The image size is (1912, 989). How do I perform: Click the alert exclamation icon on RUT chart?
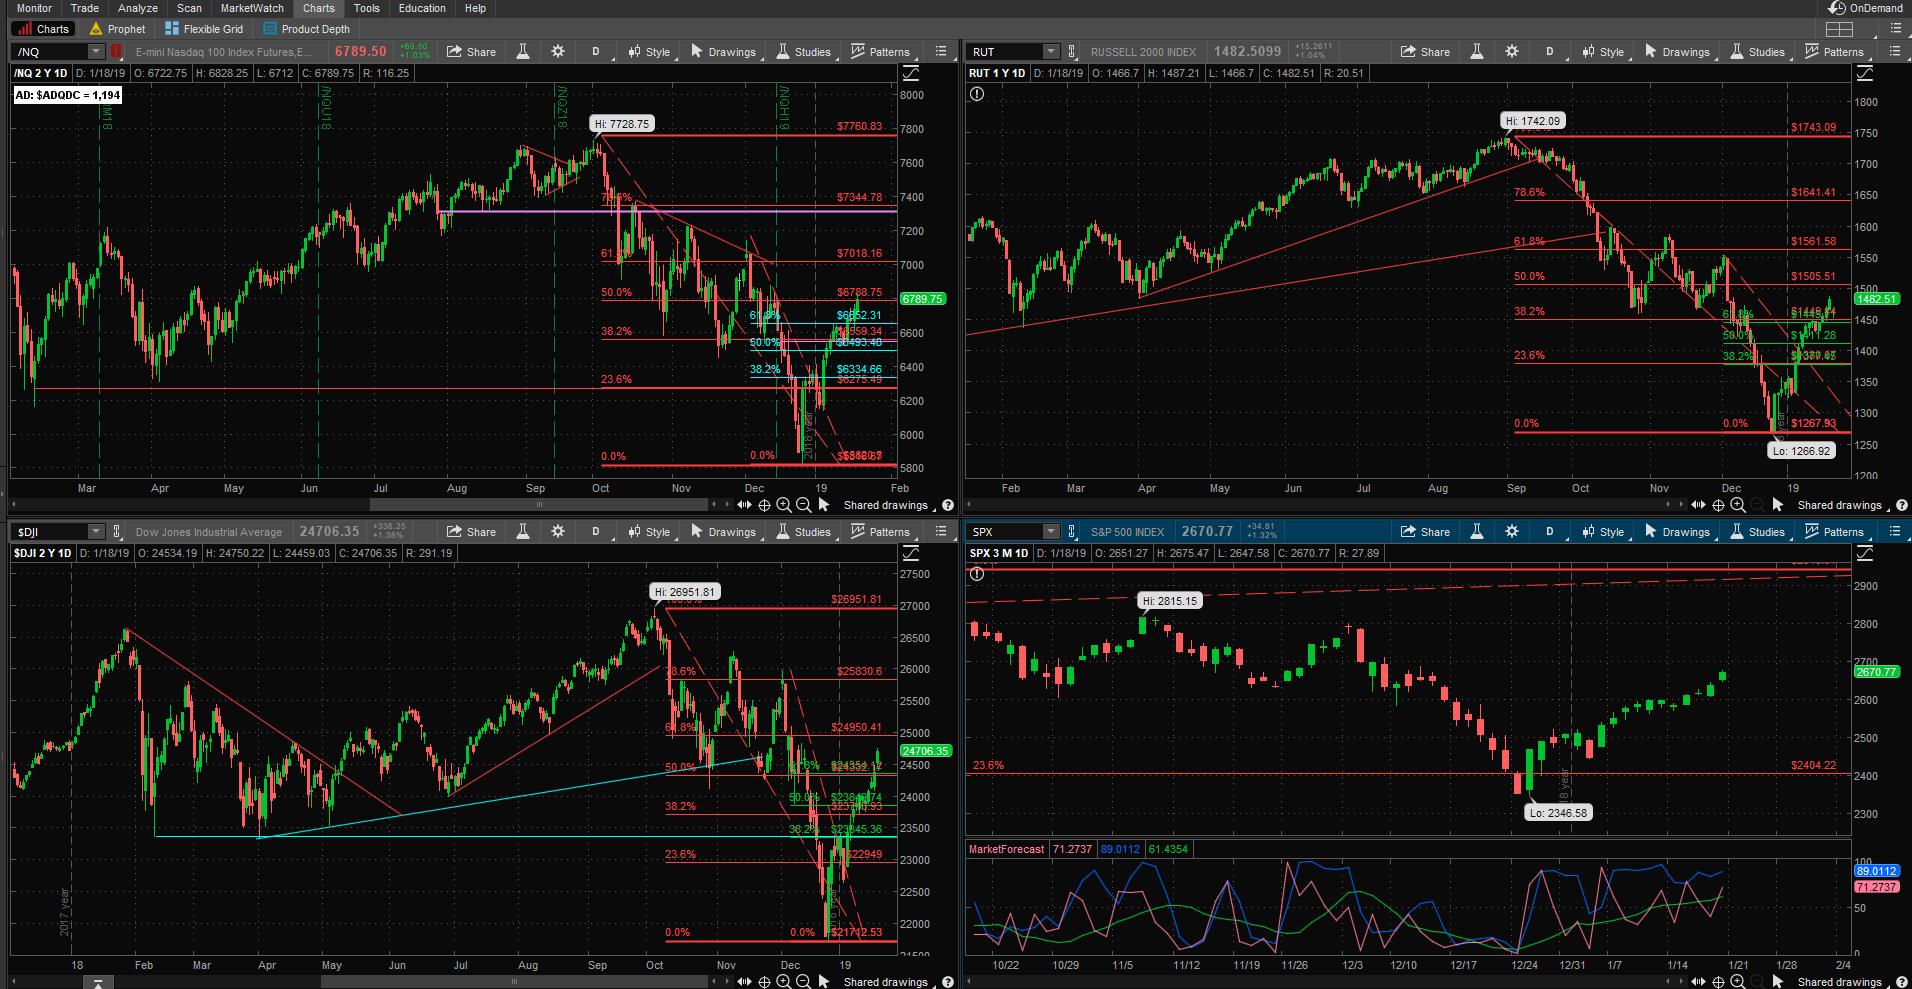coord(977,94)
